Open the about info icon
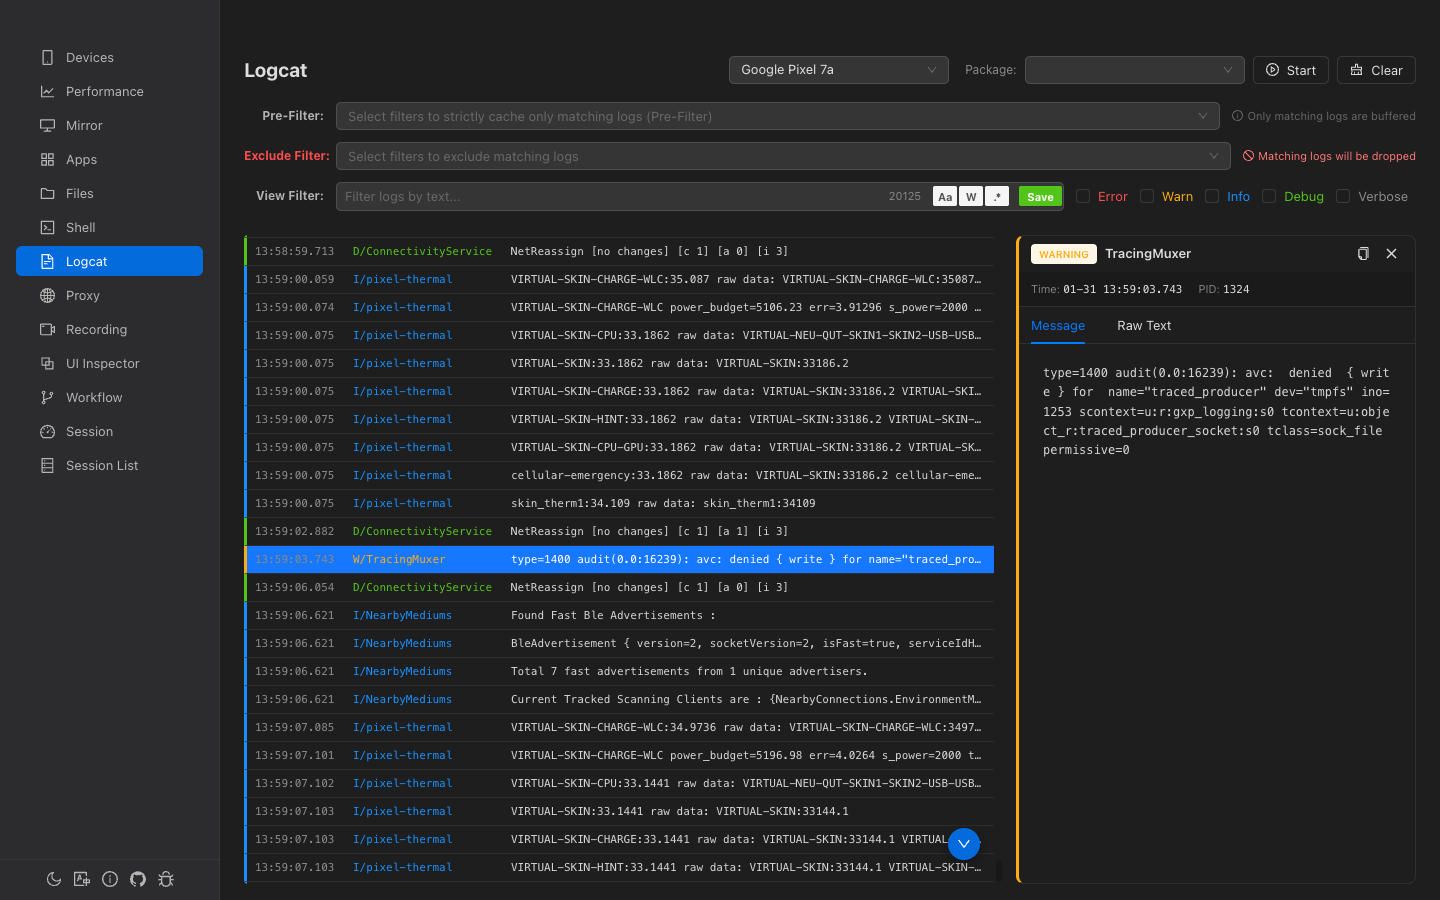Screen dimensions: 1440x900 pos(110,879)
